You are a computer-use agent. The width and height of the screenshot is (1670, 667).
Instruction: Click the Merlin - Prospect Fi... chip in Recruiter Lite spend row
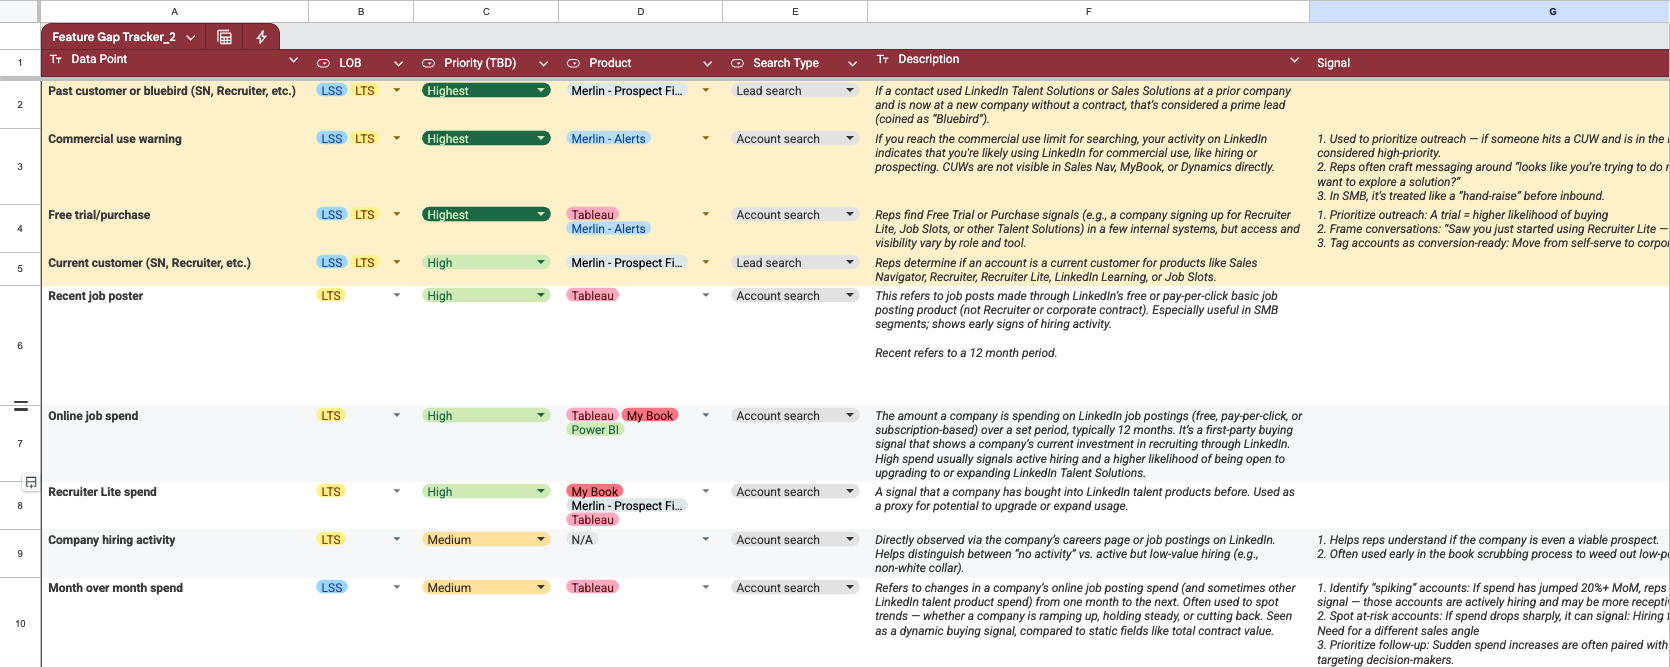tap(626, 505)
